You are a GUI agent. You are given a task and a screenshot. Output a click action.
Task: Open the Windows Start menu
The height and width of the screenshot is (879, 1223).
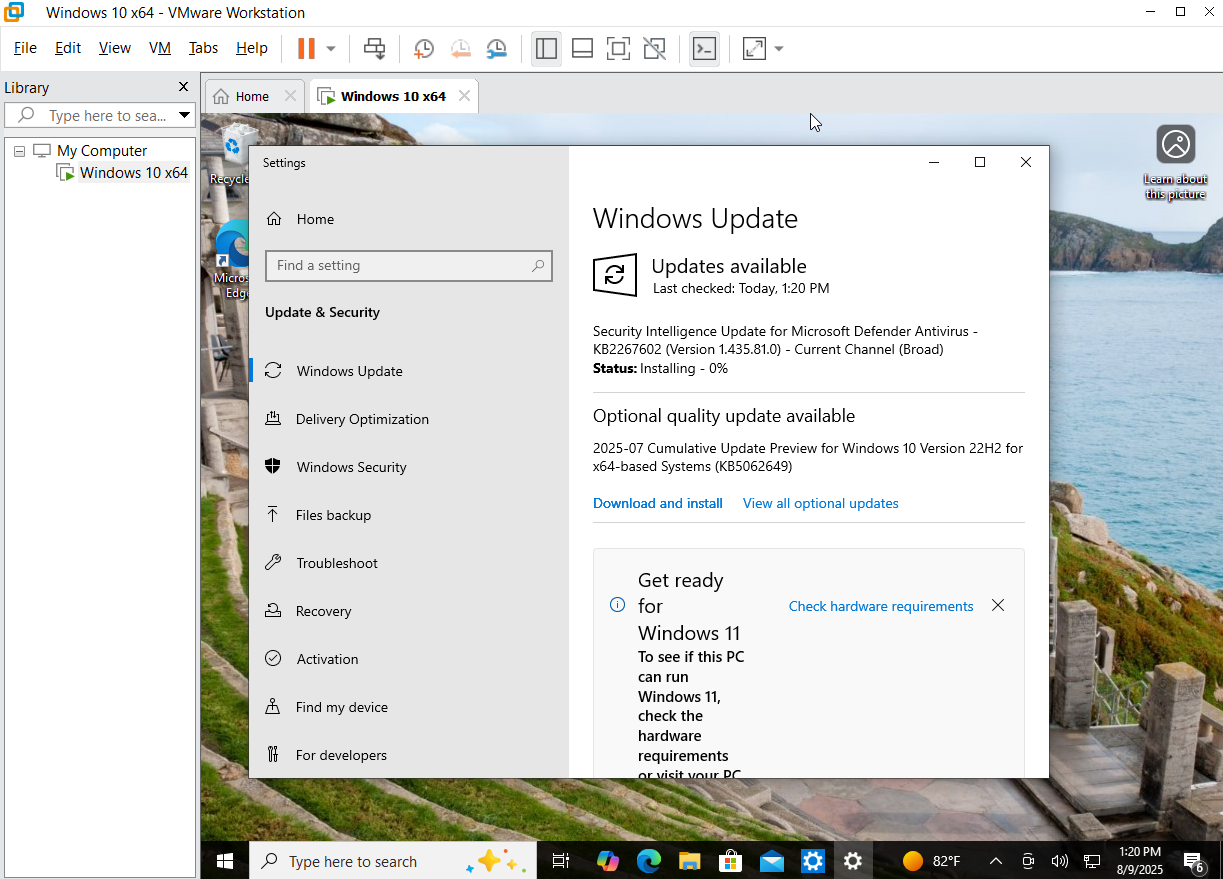pyautogui.click(x=225, y=861)
